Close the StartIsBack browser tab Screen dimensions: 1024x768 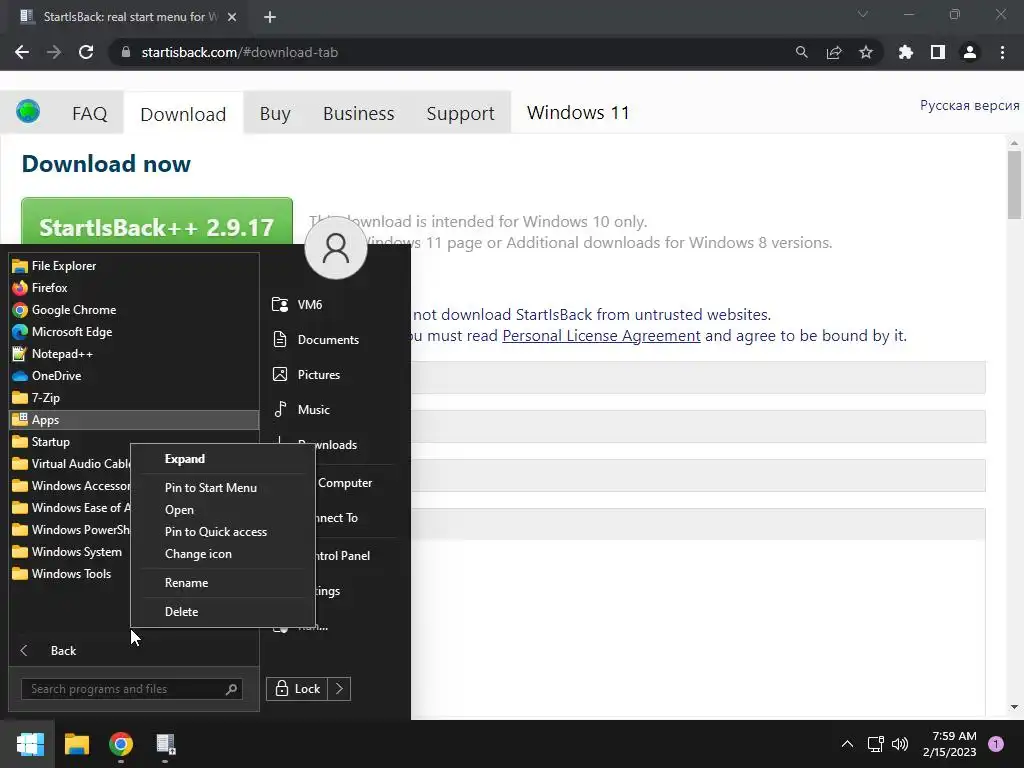[232, 17]
